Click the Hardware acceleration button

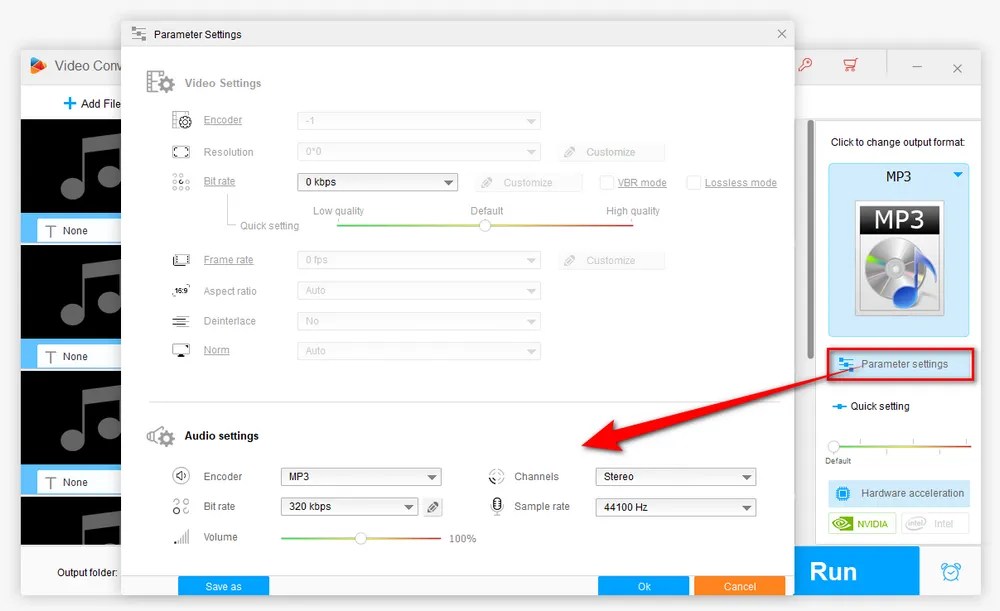(899, 493)
